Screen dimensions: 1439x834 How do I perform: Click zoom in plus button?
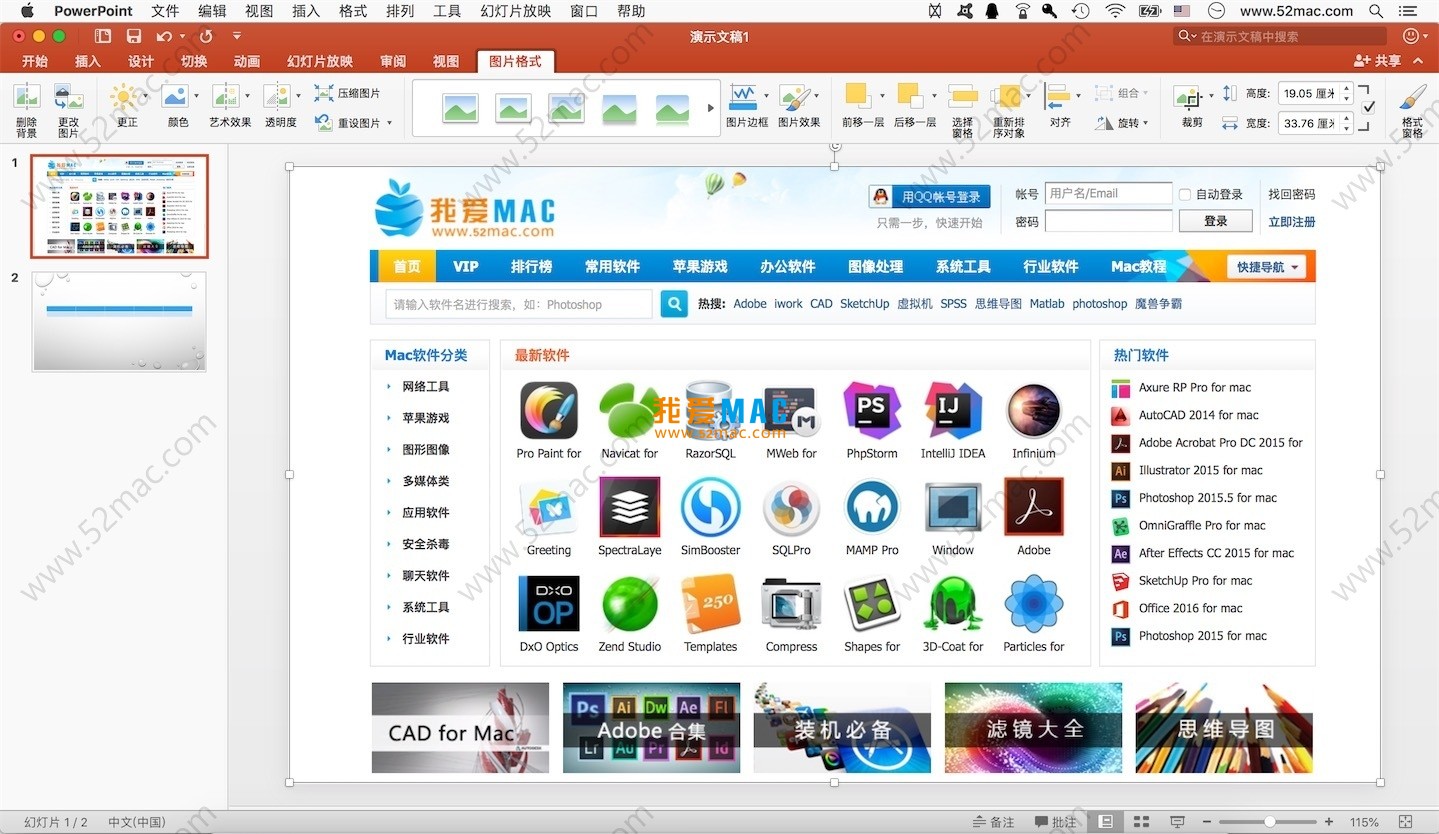click(x=1329, y=822)
